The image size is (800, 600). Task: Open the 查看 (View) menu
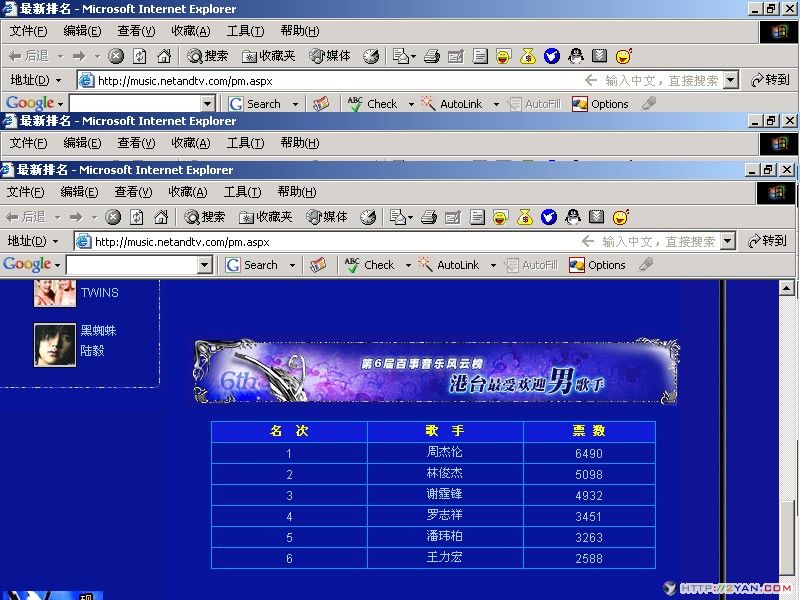(x=132, y=191)
